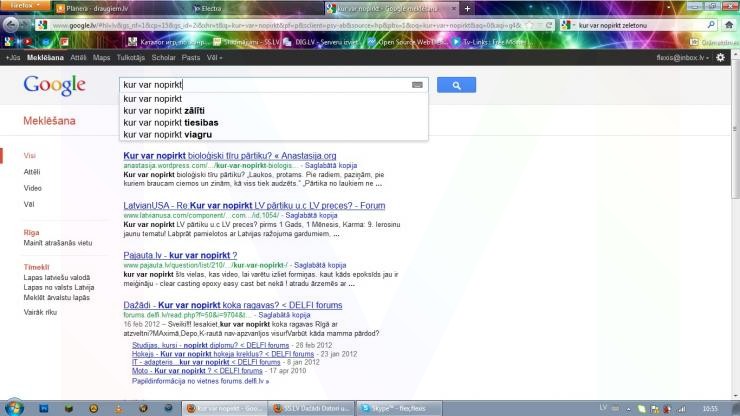Expand the flexis@inbox.lv account menu
Screen dimensions: 740x416
(678, 58)
